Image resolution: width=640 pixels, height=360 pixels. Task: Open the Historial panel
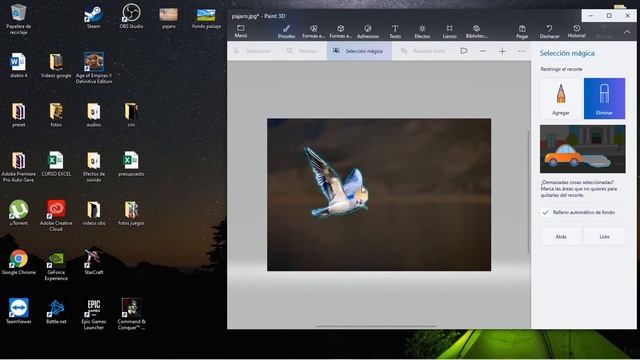[x=576, y=31]
